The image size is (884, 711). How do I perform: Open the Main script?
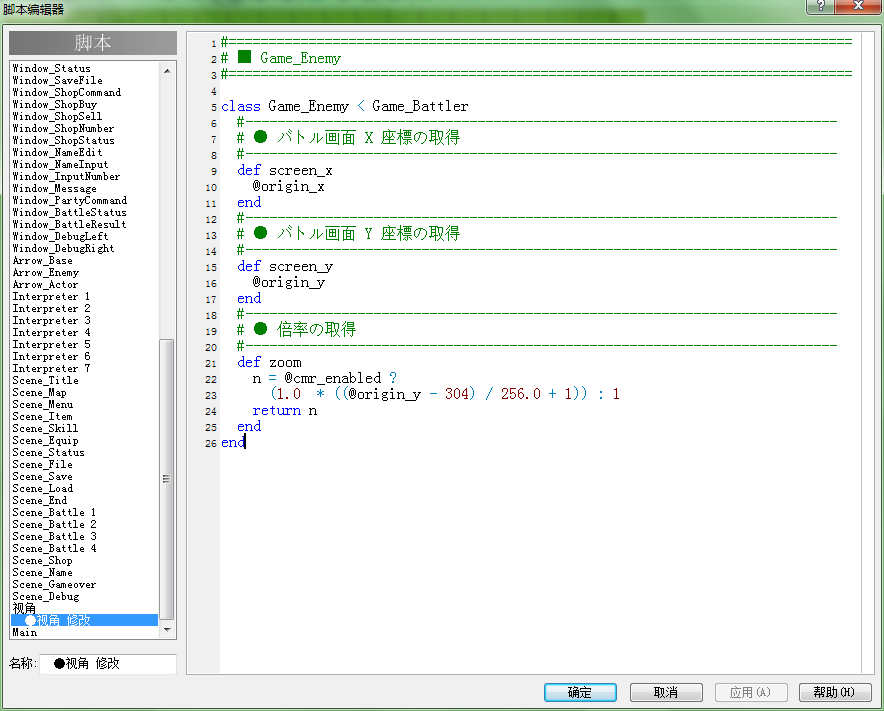click(x=25, y=632)
